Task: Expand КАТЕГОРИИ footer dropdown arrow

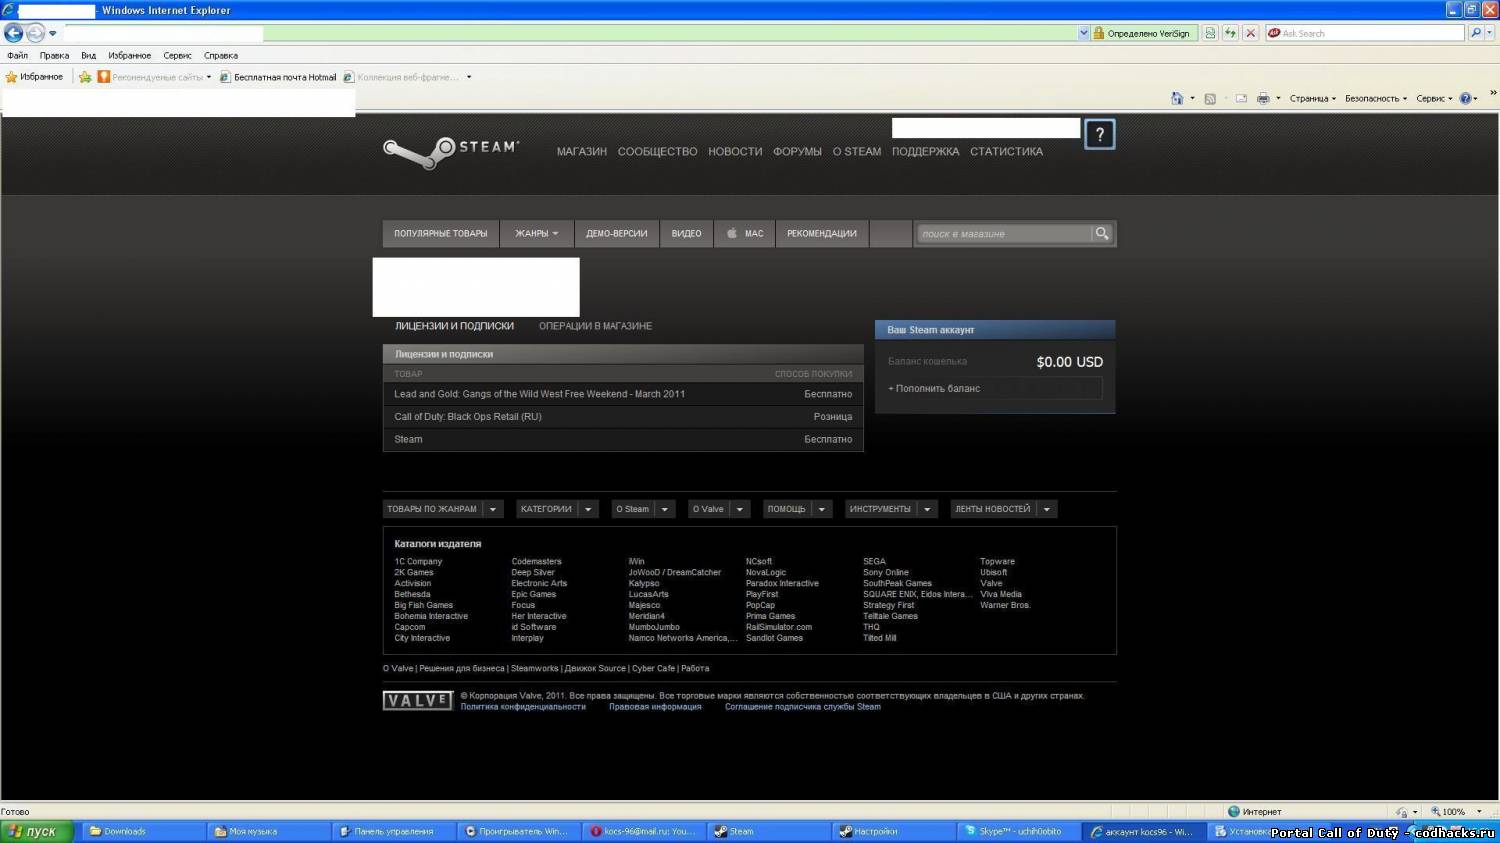Action: pos(588,509)
